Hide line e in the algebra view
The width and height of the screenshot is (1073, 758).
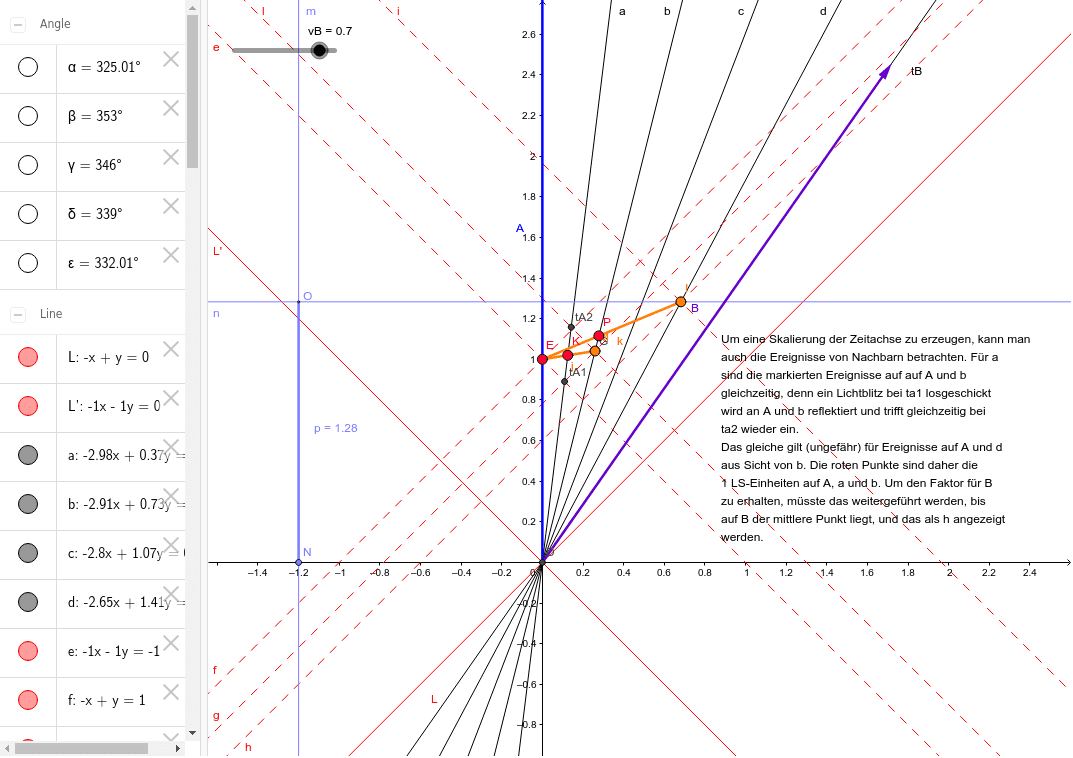tap(28, 651)
